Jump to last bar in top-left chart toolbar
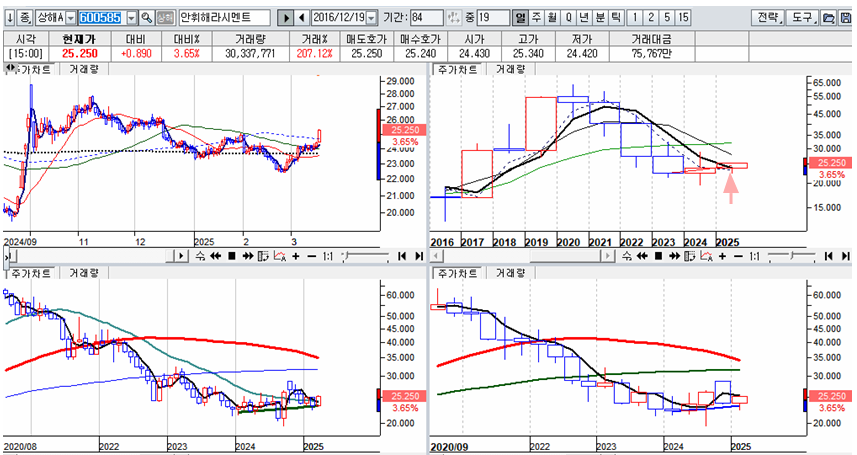The width and height of the screenshot is (857, 455). point(419,256)
